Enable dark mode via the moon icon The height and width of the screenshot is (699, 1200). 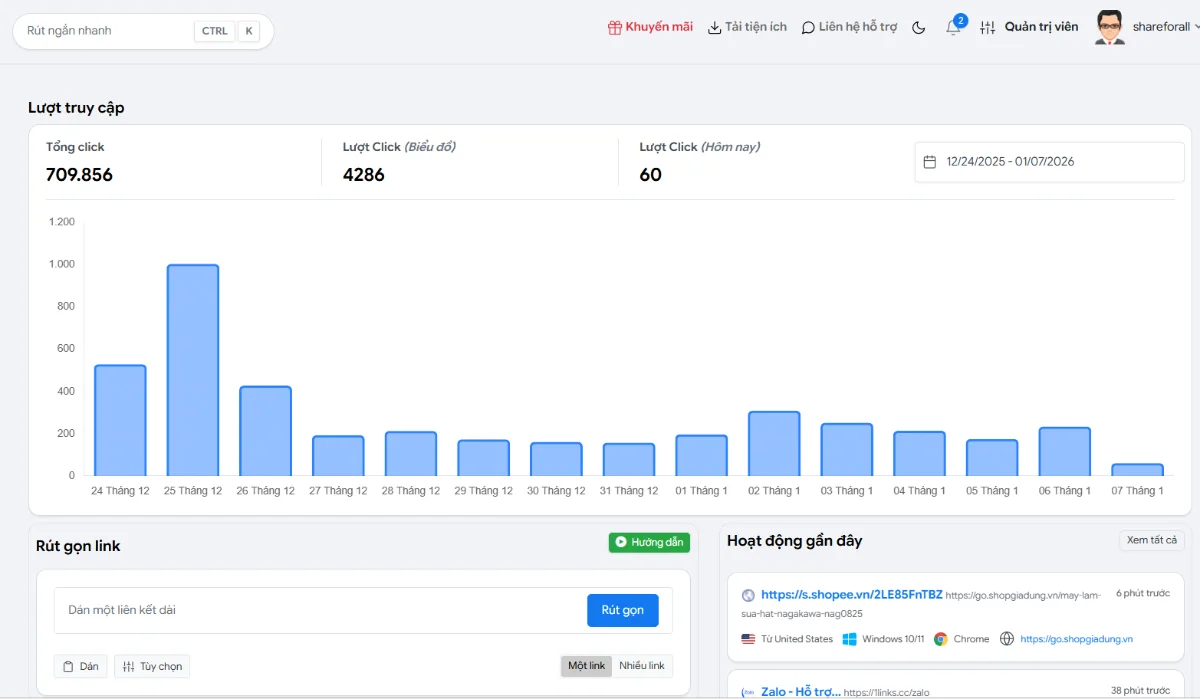pos(919,28)
